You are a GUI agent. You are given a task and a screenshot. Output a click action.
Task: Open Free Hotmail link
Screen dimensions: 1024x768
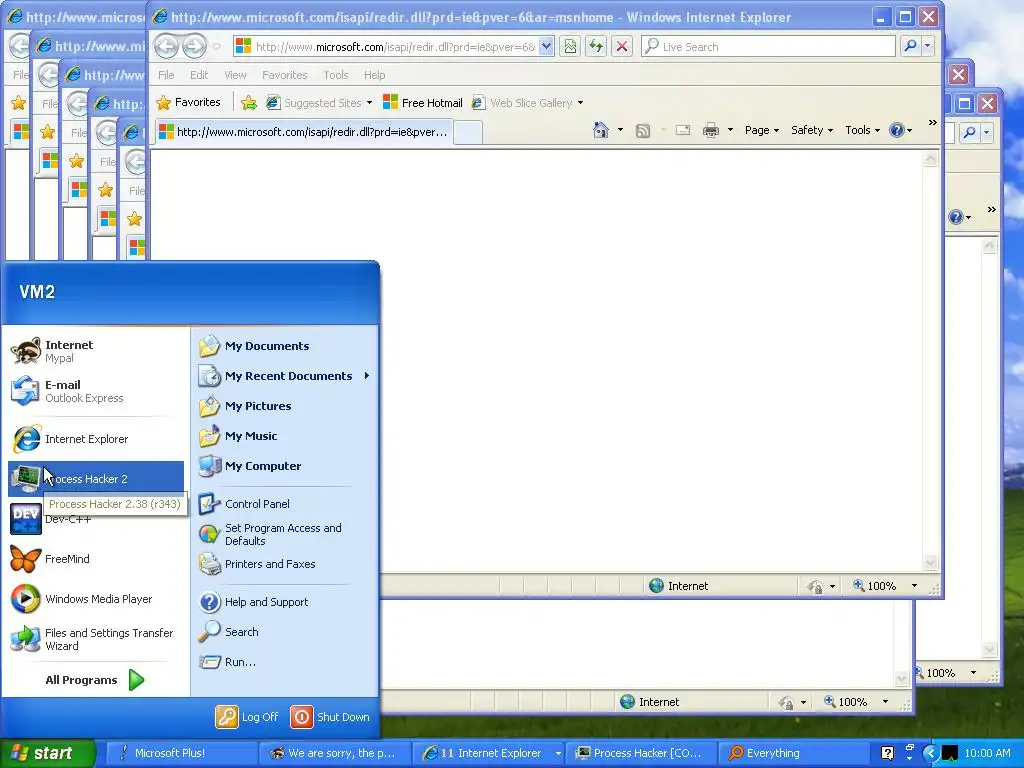423,103
